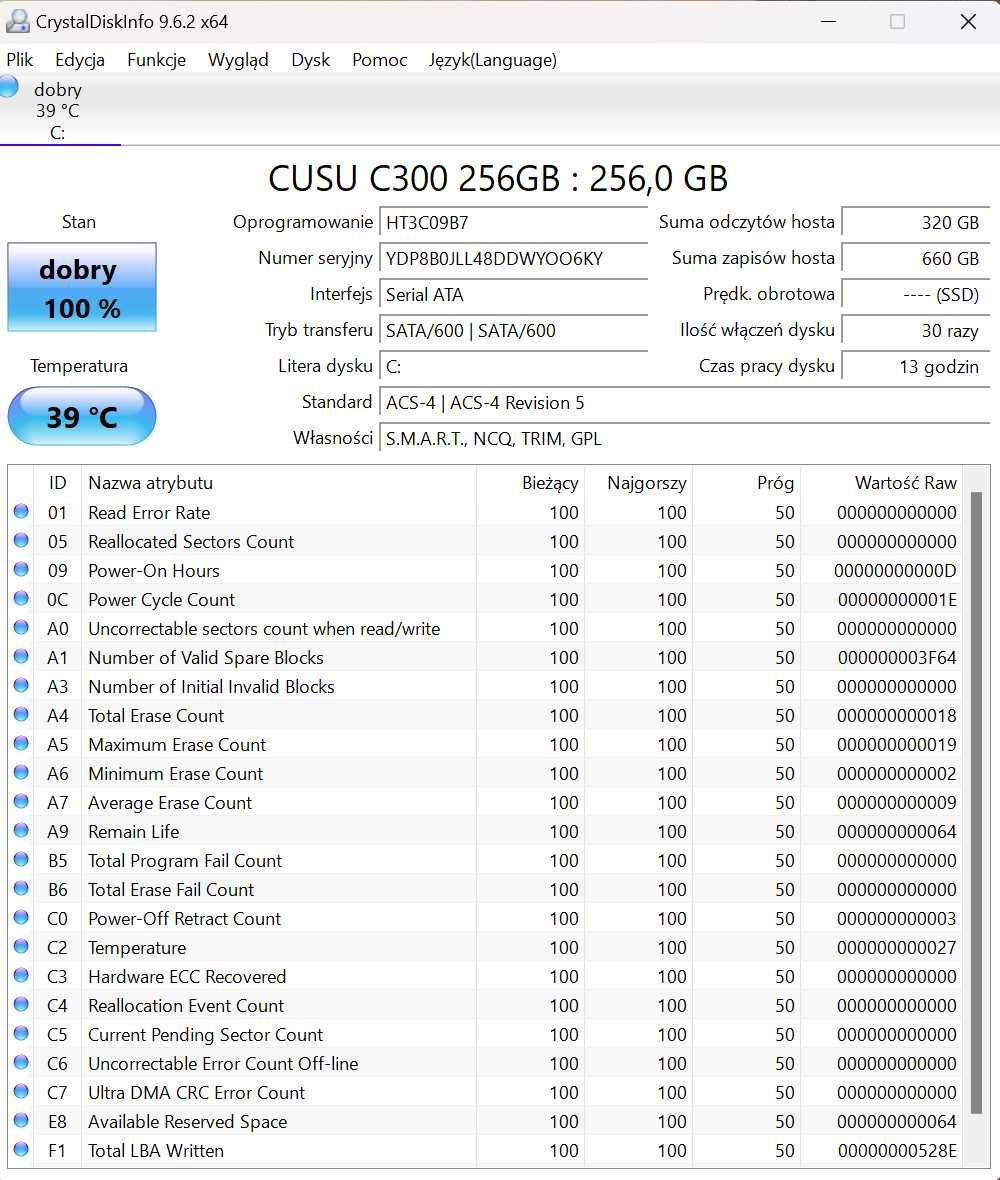
Task: Click status orb of Total Erase Count row
Action: point(21,714)
